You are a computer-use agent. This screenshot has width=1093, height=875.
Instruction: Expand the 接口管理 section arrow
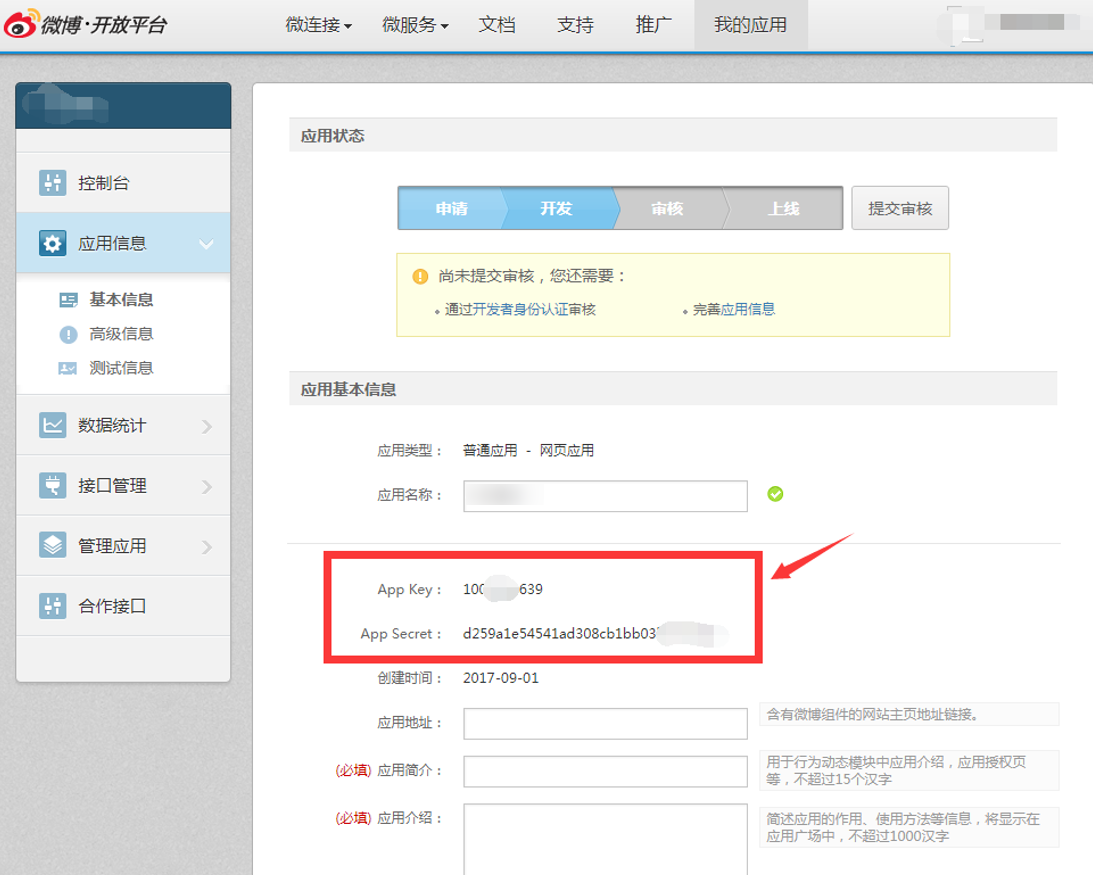click(x=207, y=487)
